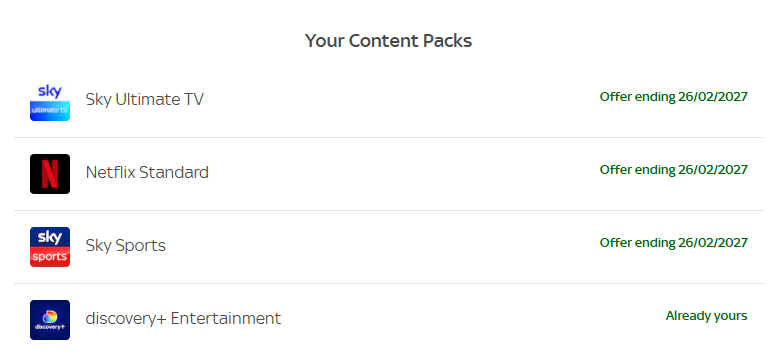Tap the discovery+ logo icon
This screenshot has height=362, width=774.
click(x=50, y=320)
